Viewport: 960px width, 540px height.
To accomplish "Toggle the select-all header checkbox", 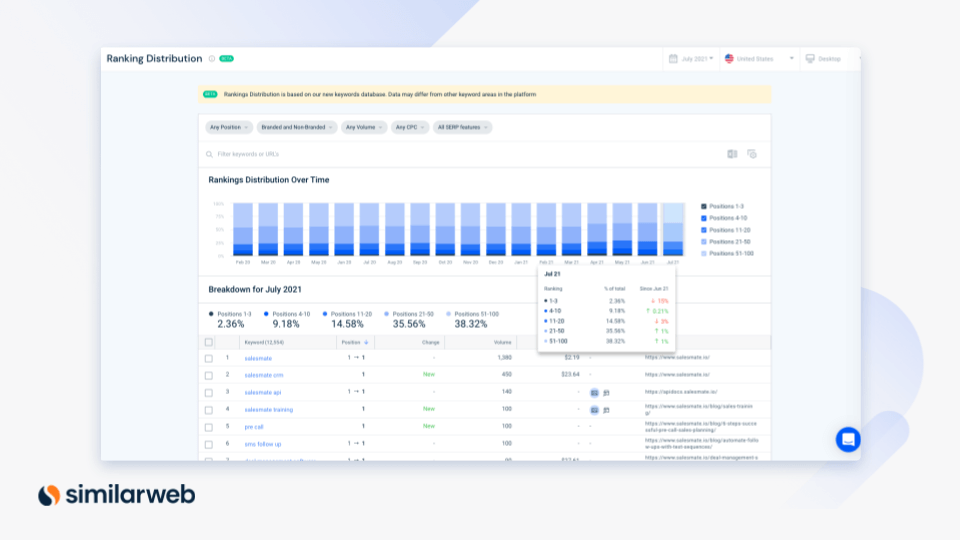I will (x=209, y=342).
